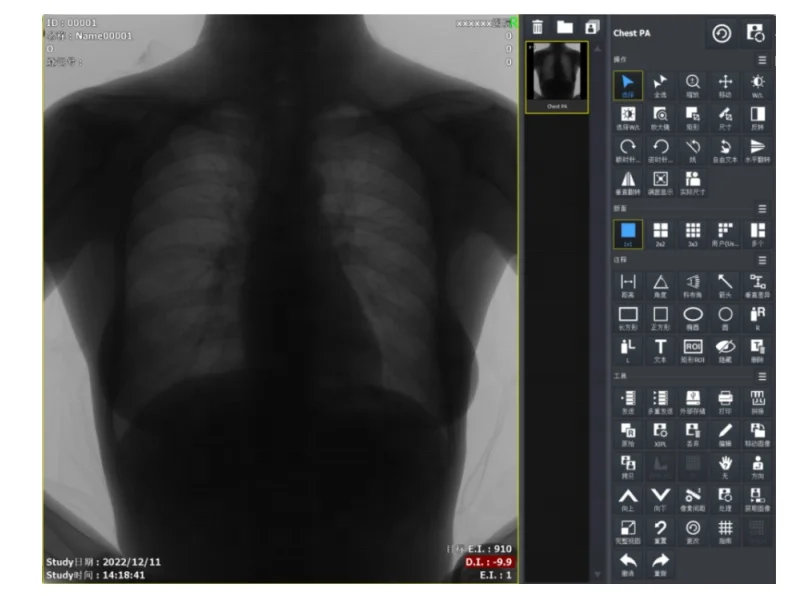
Task: Click the top-right patient settings icon
Action: click(756, 33)
